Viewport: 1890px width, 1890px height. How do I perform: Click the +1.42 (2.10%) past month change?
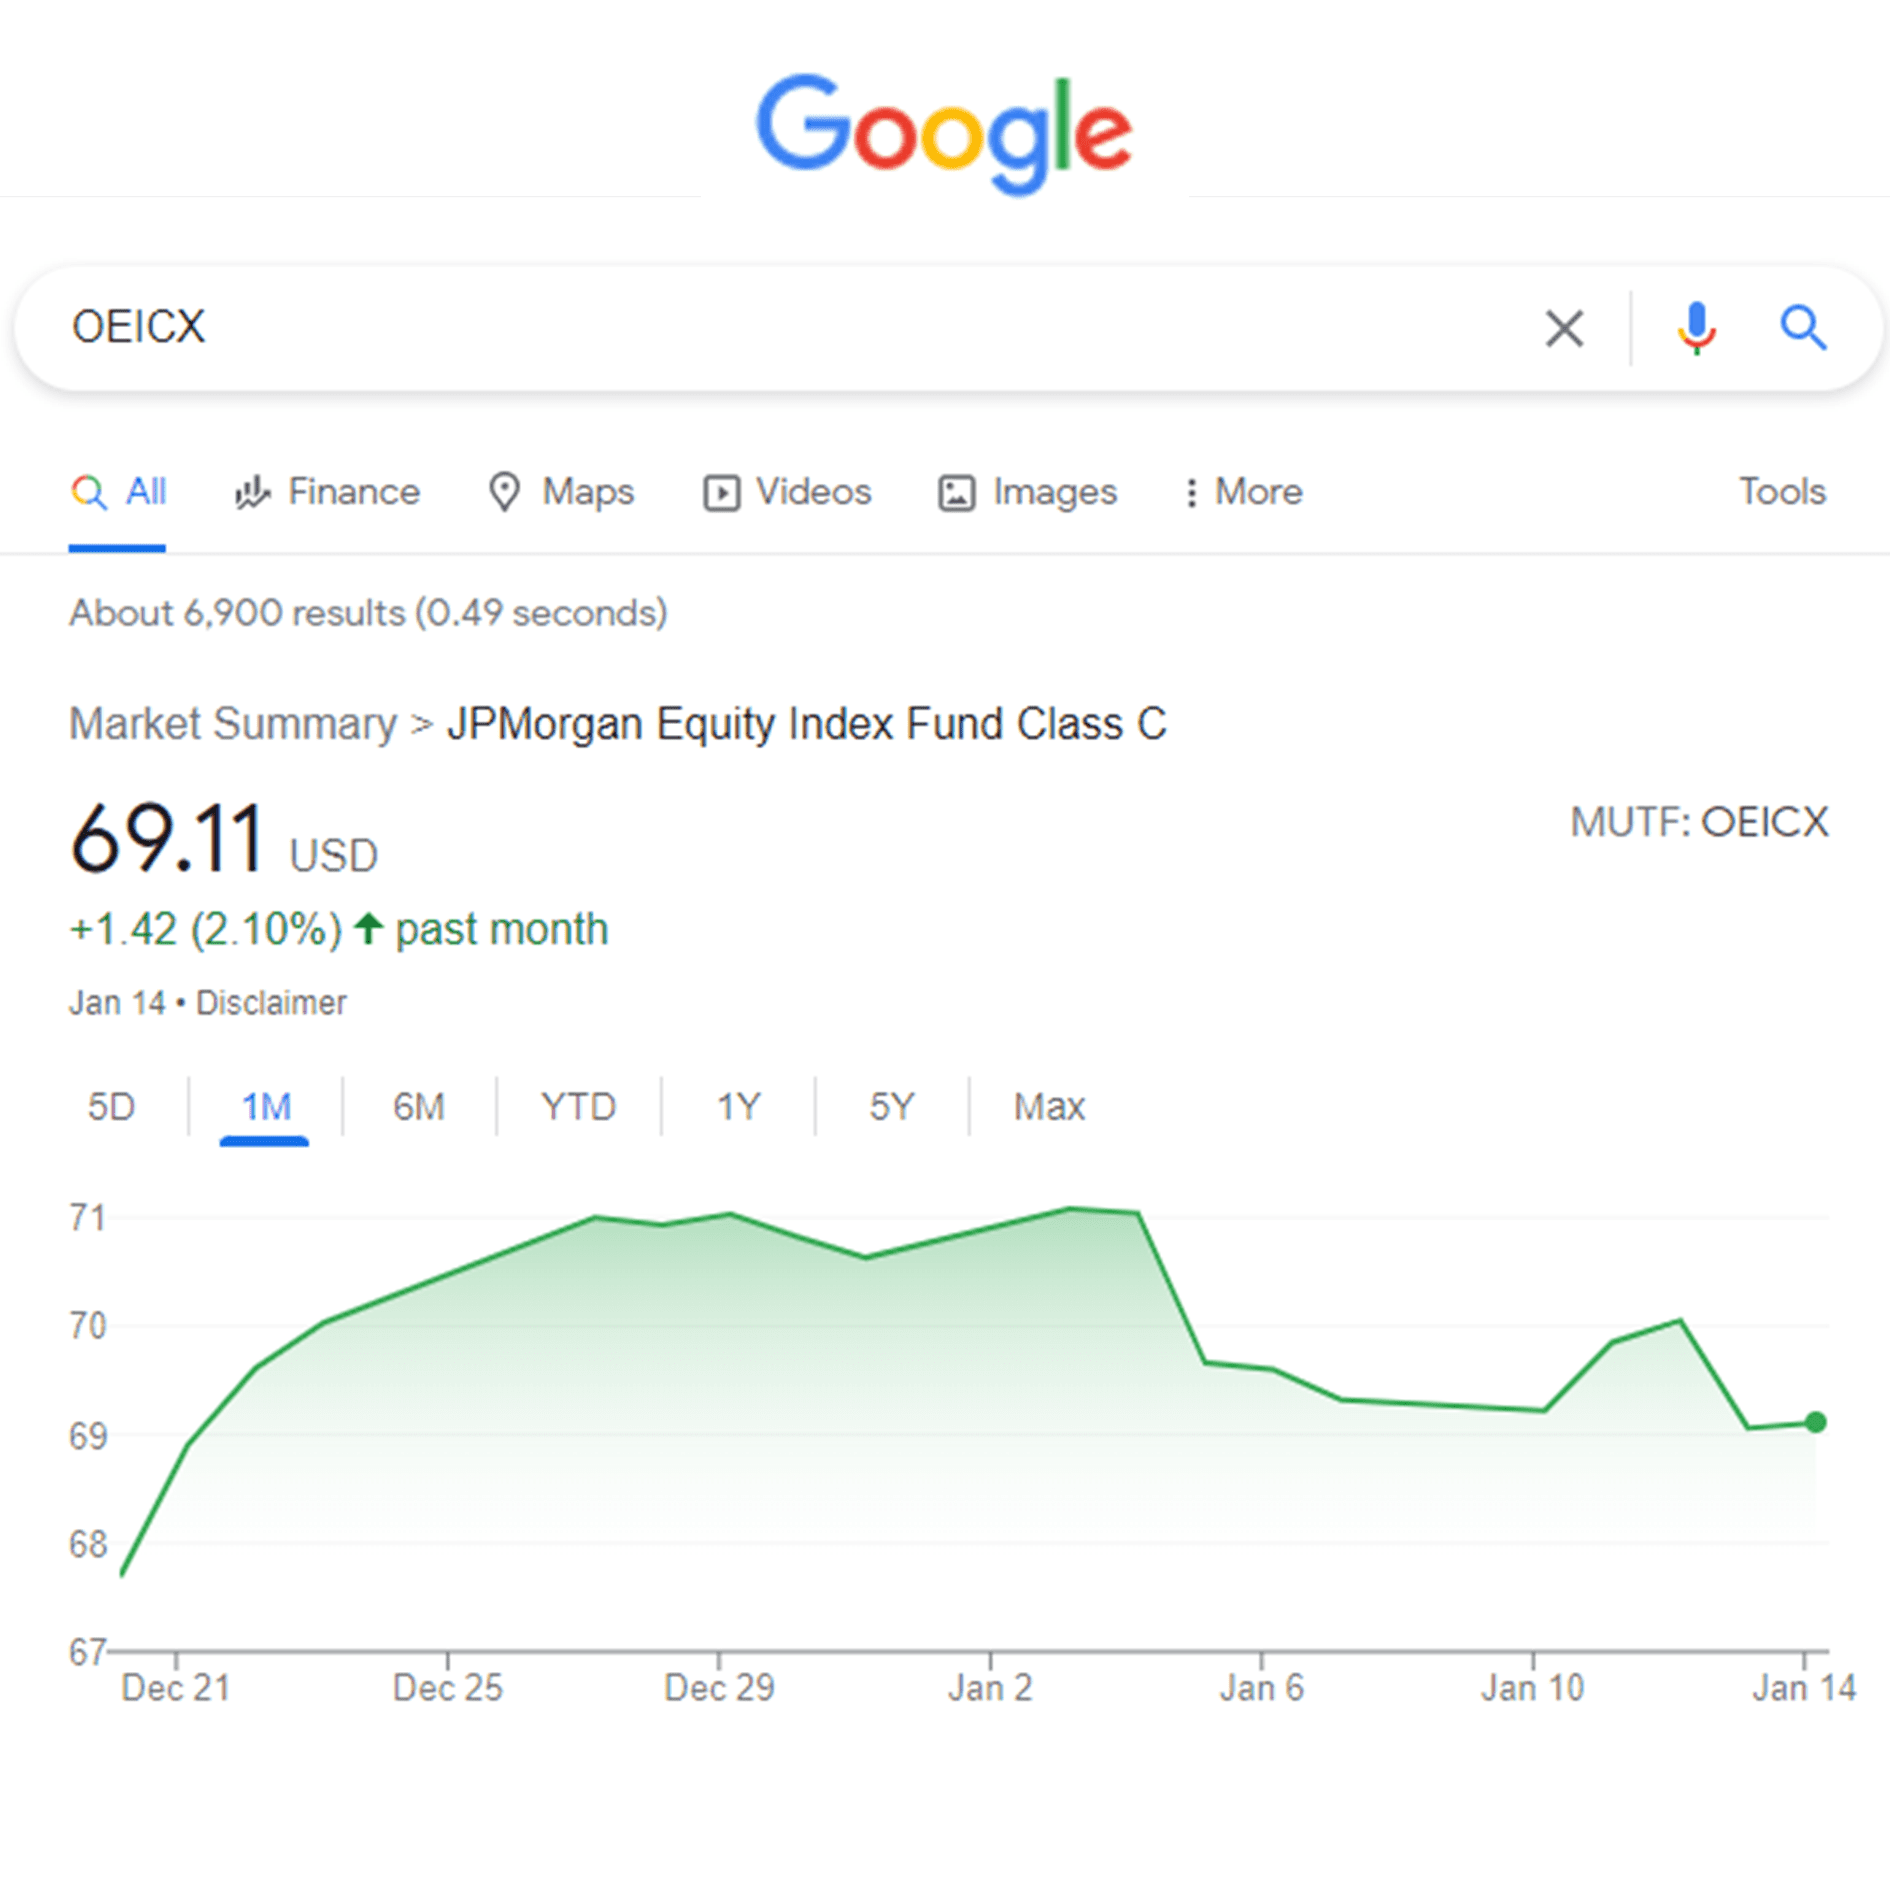[338, 929]
